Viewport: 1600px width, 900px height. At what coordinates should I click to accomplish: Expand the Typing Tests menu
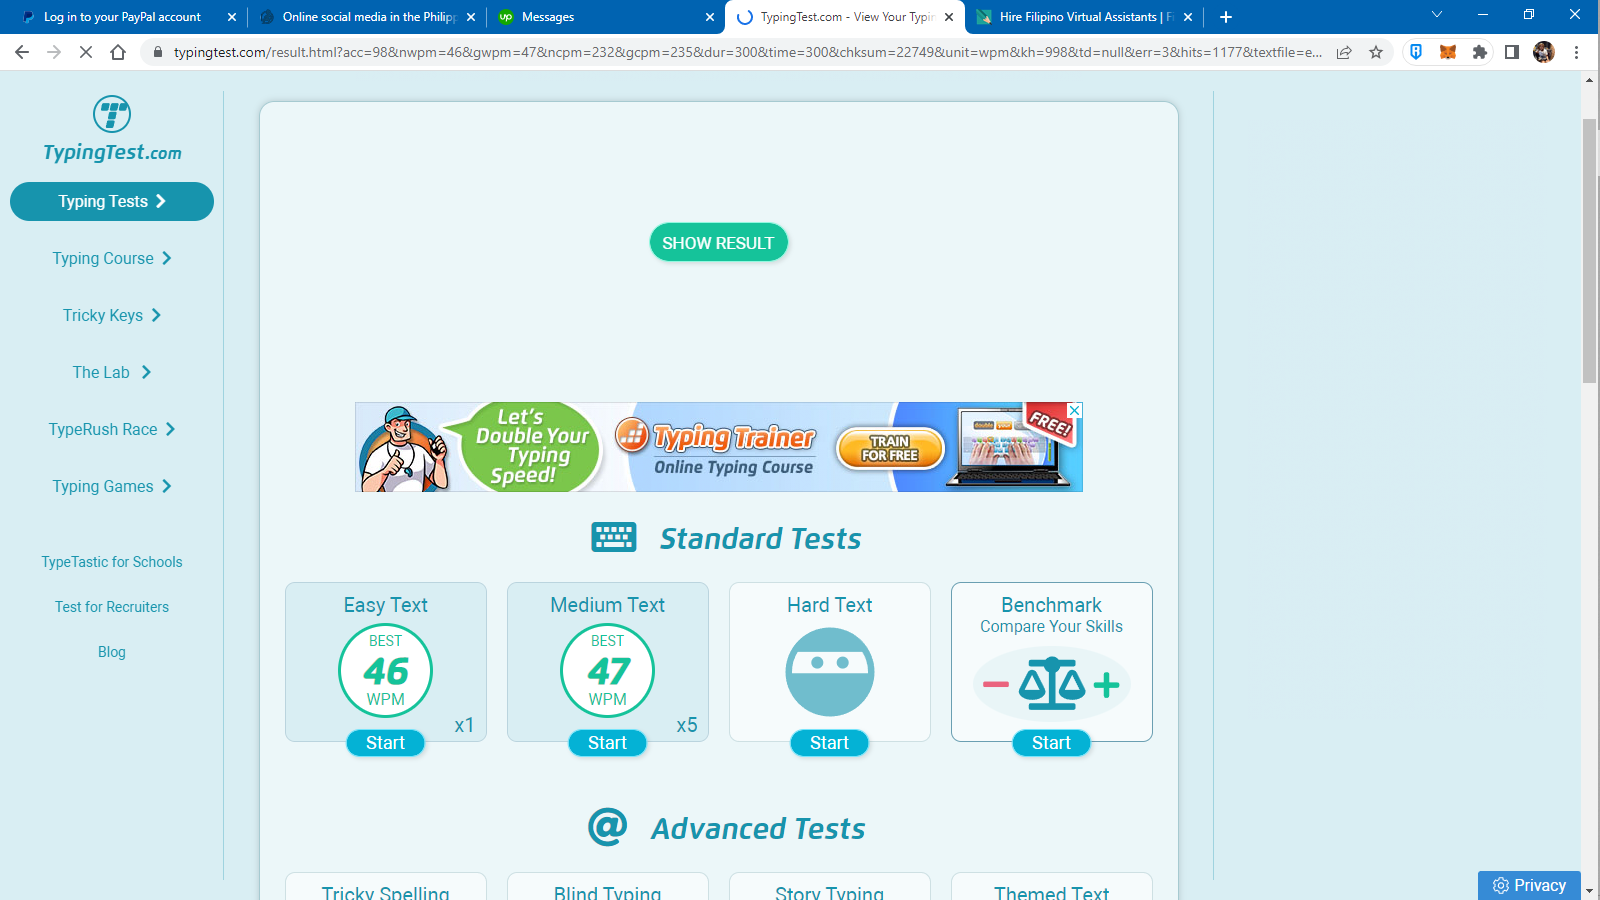[x=112, y=201]
